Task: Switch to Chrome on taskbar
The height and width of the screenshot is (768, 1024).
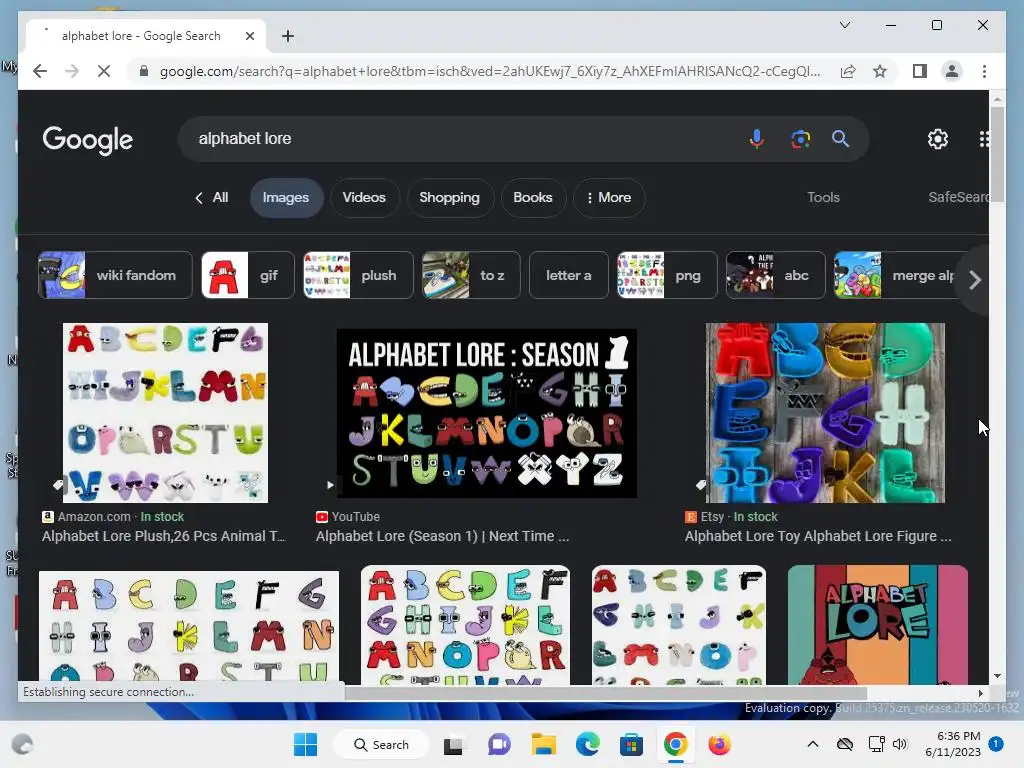Action: click(x=675, y=744)
